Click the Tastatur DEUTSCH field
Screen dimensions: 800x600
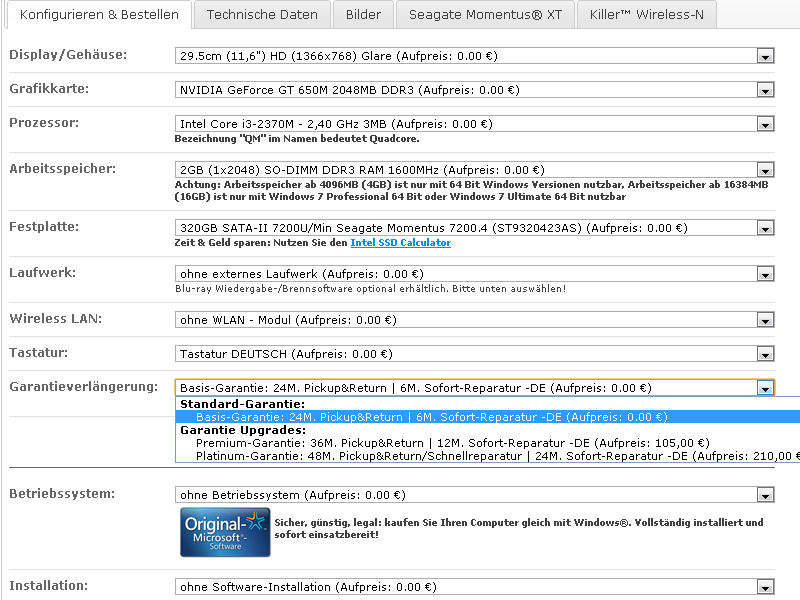tap(474, 354)
